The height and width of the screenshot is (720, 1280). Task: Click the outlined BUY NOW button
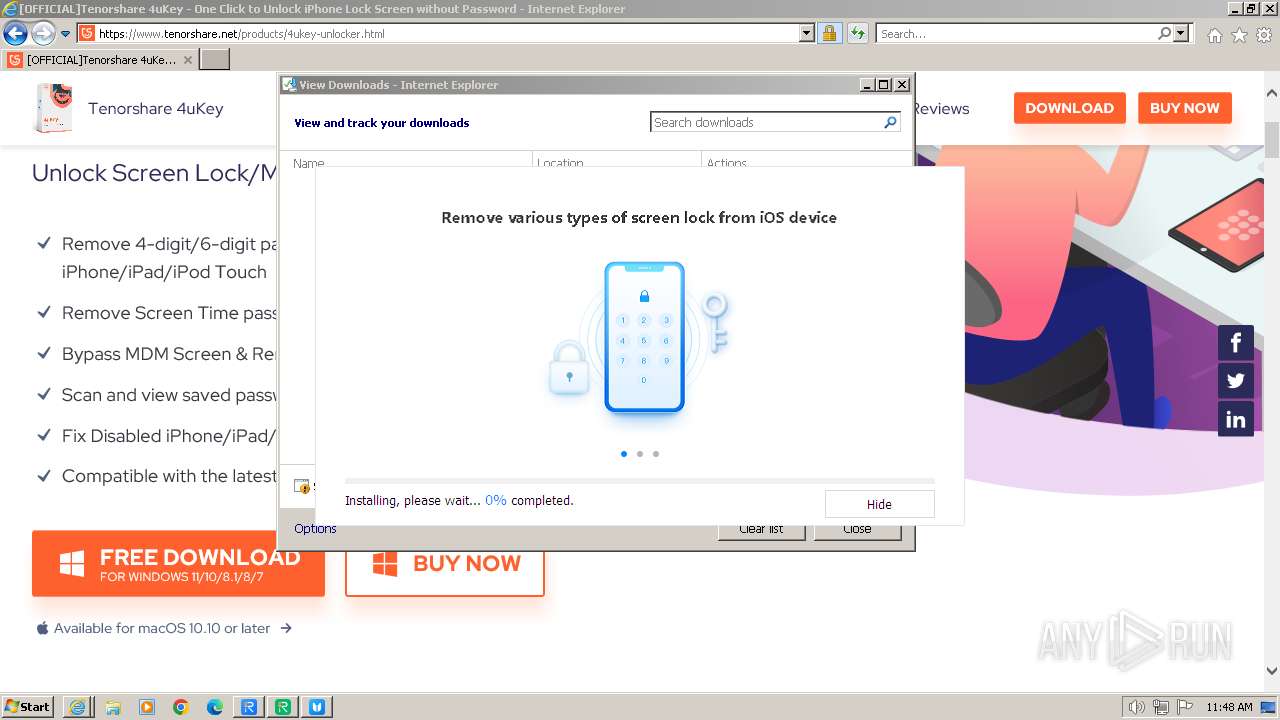pyautogui.click(x=445, y=564)
